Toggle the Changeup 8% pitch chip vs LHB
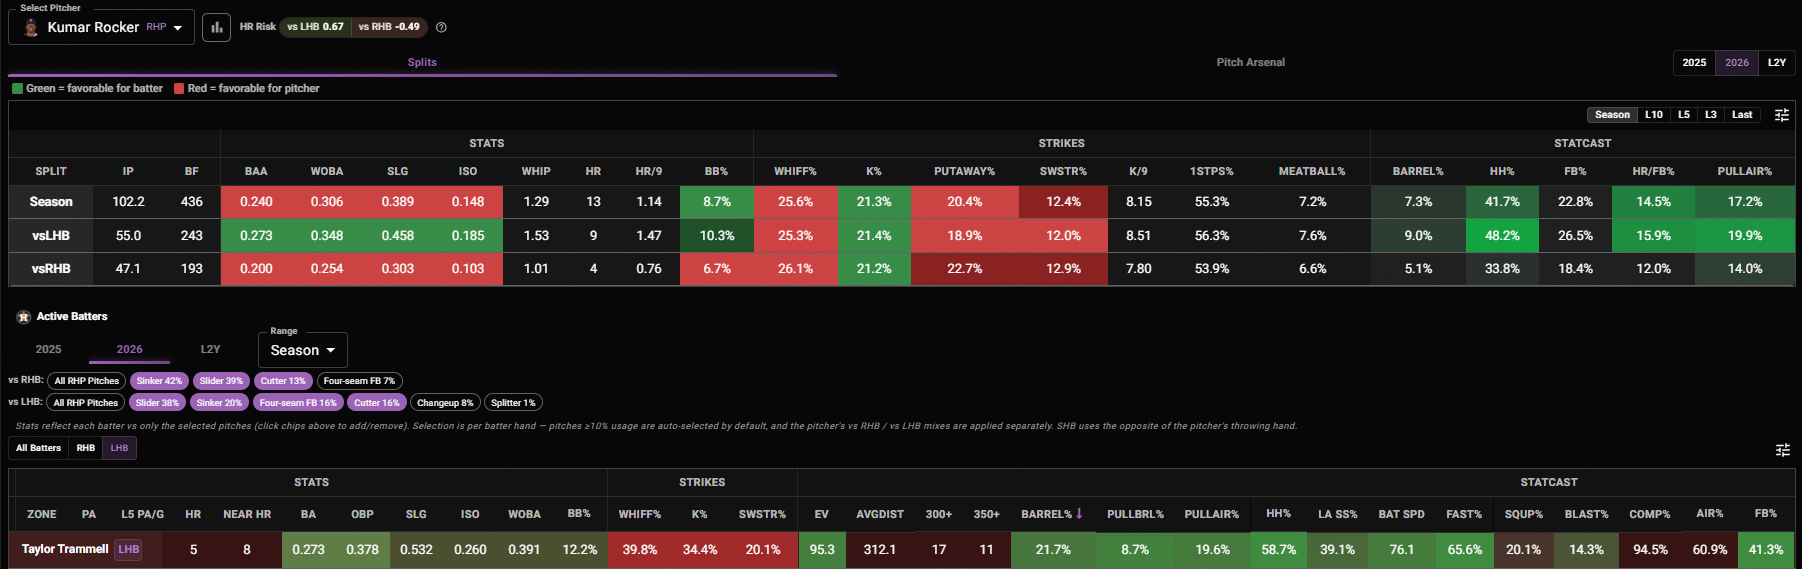 [445, 403]
